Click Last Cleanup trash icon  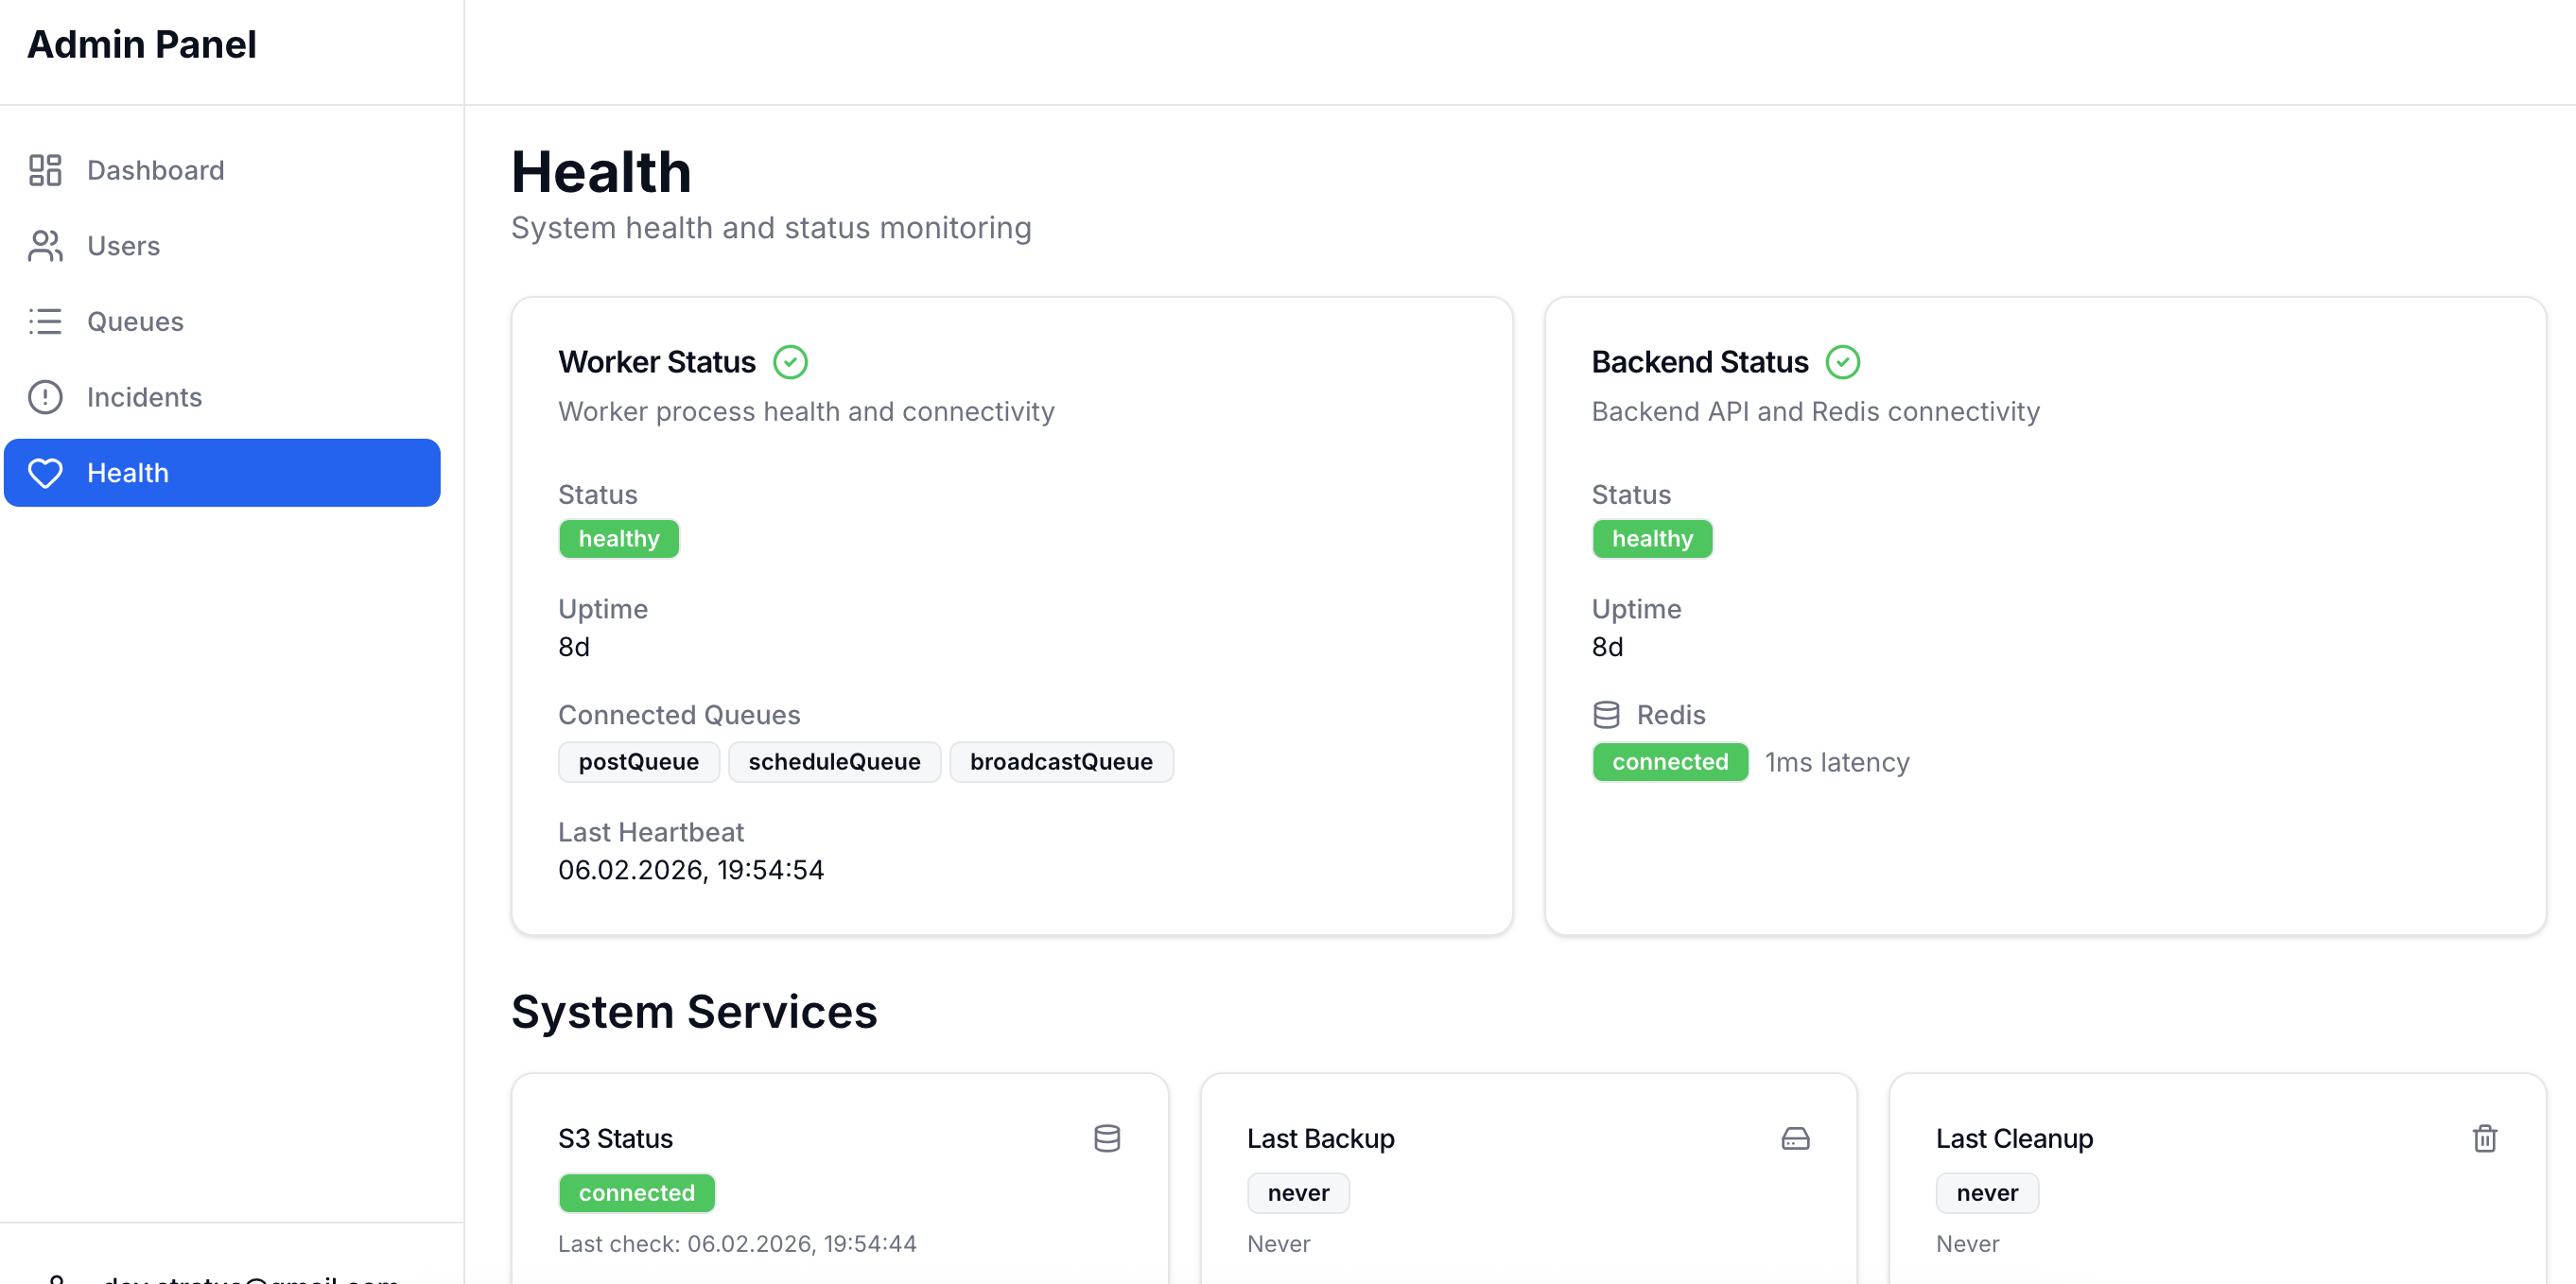point(2484,1138)
